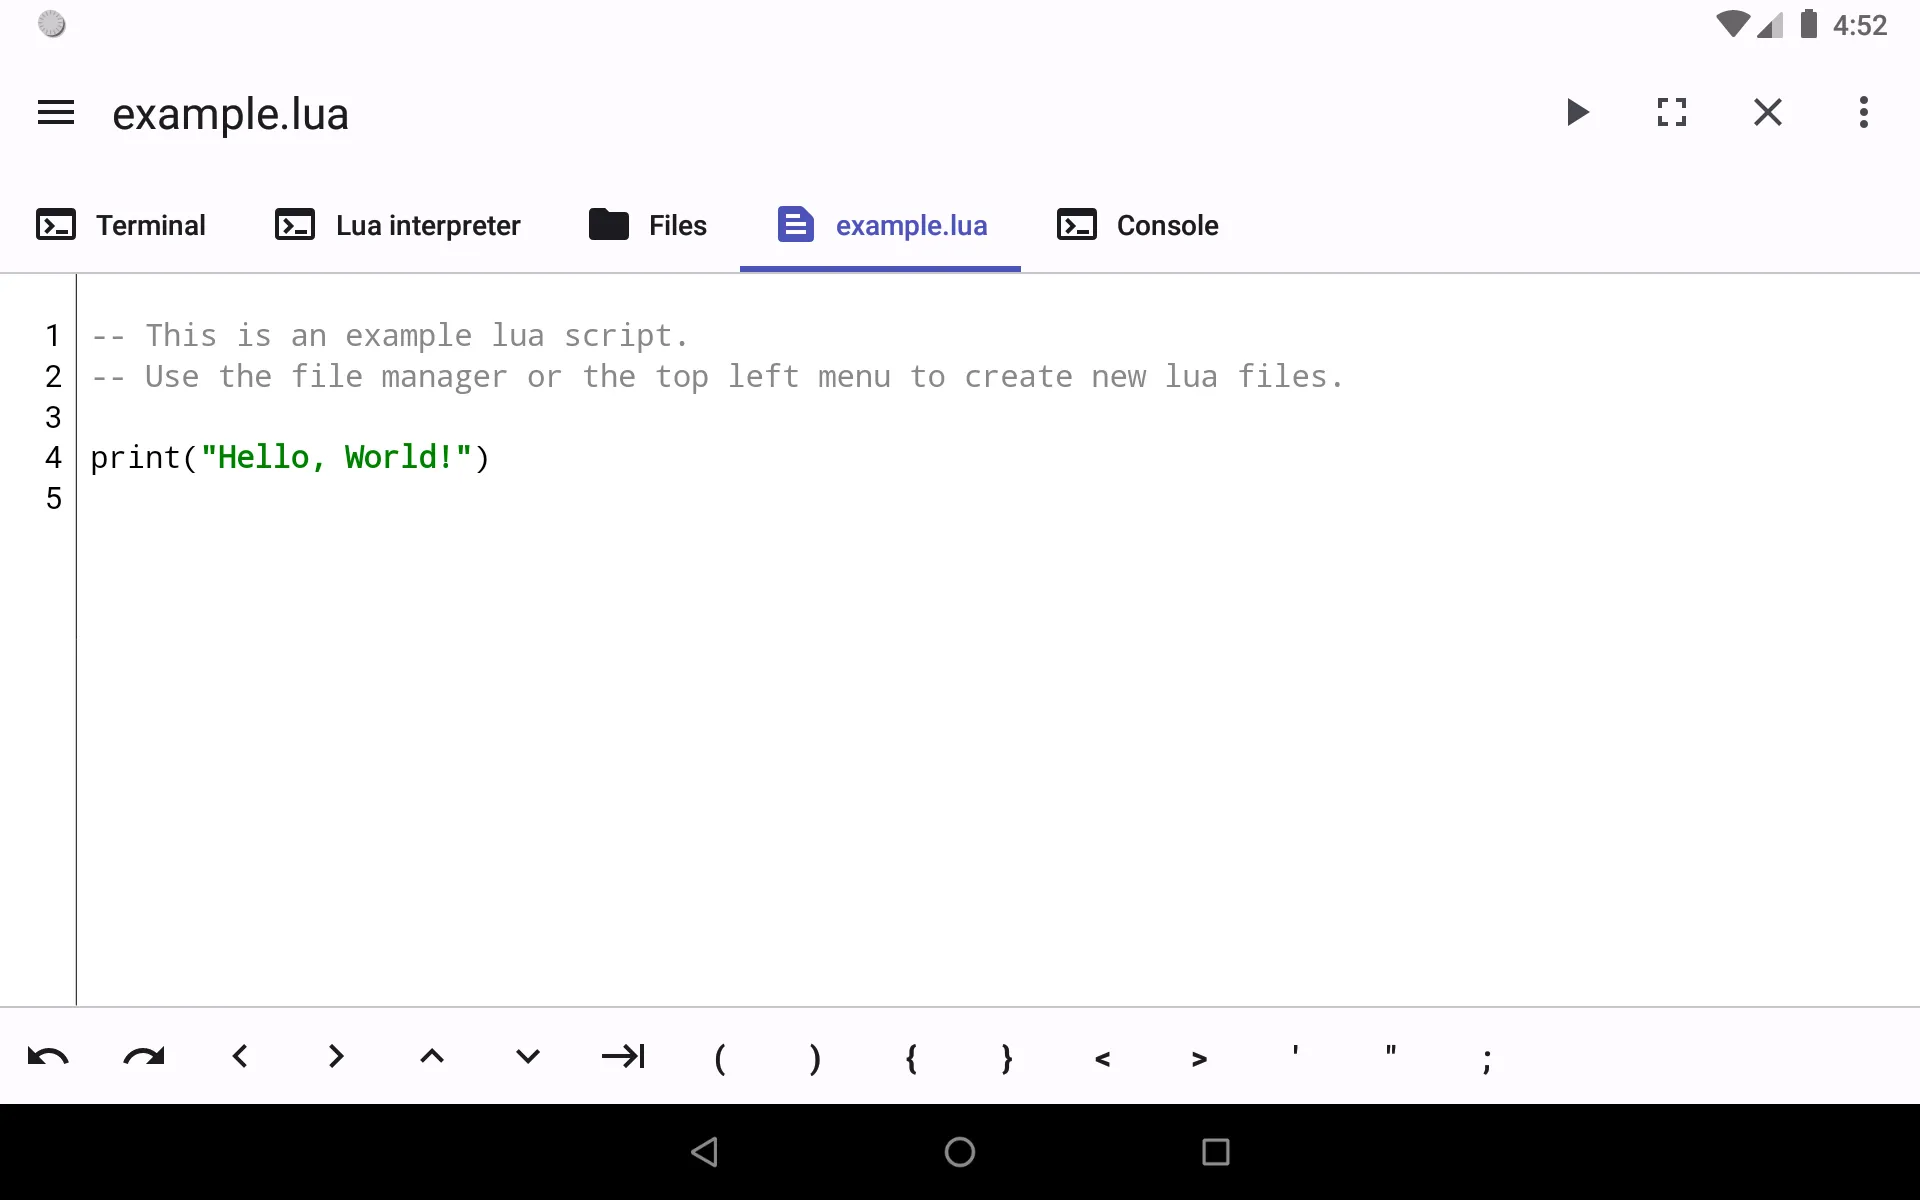
Task: Insert a tab indentation
Action: coord(624,1057)
